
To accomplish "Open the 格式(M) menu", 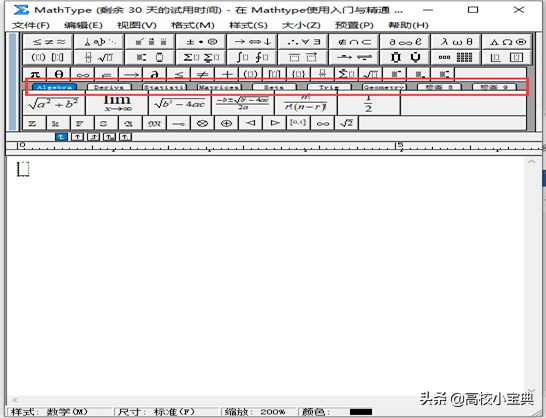I will coord(193,25).
